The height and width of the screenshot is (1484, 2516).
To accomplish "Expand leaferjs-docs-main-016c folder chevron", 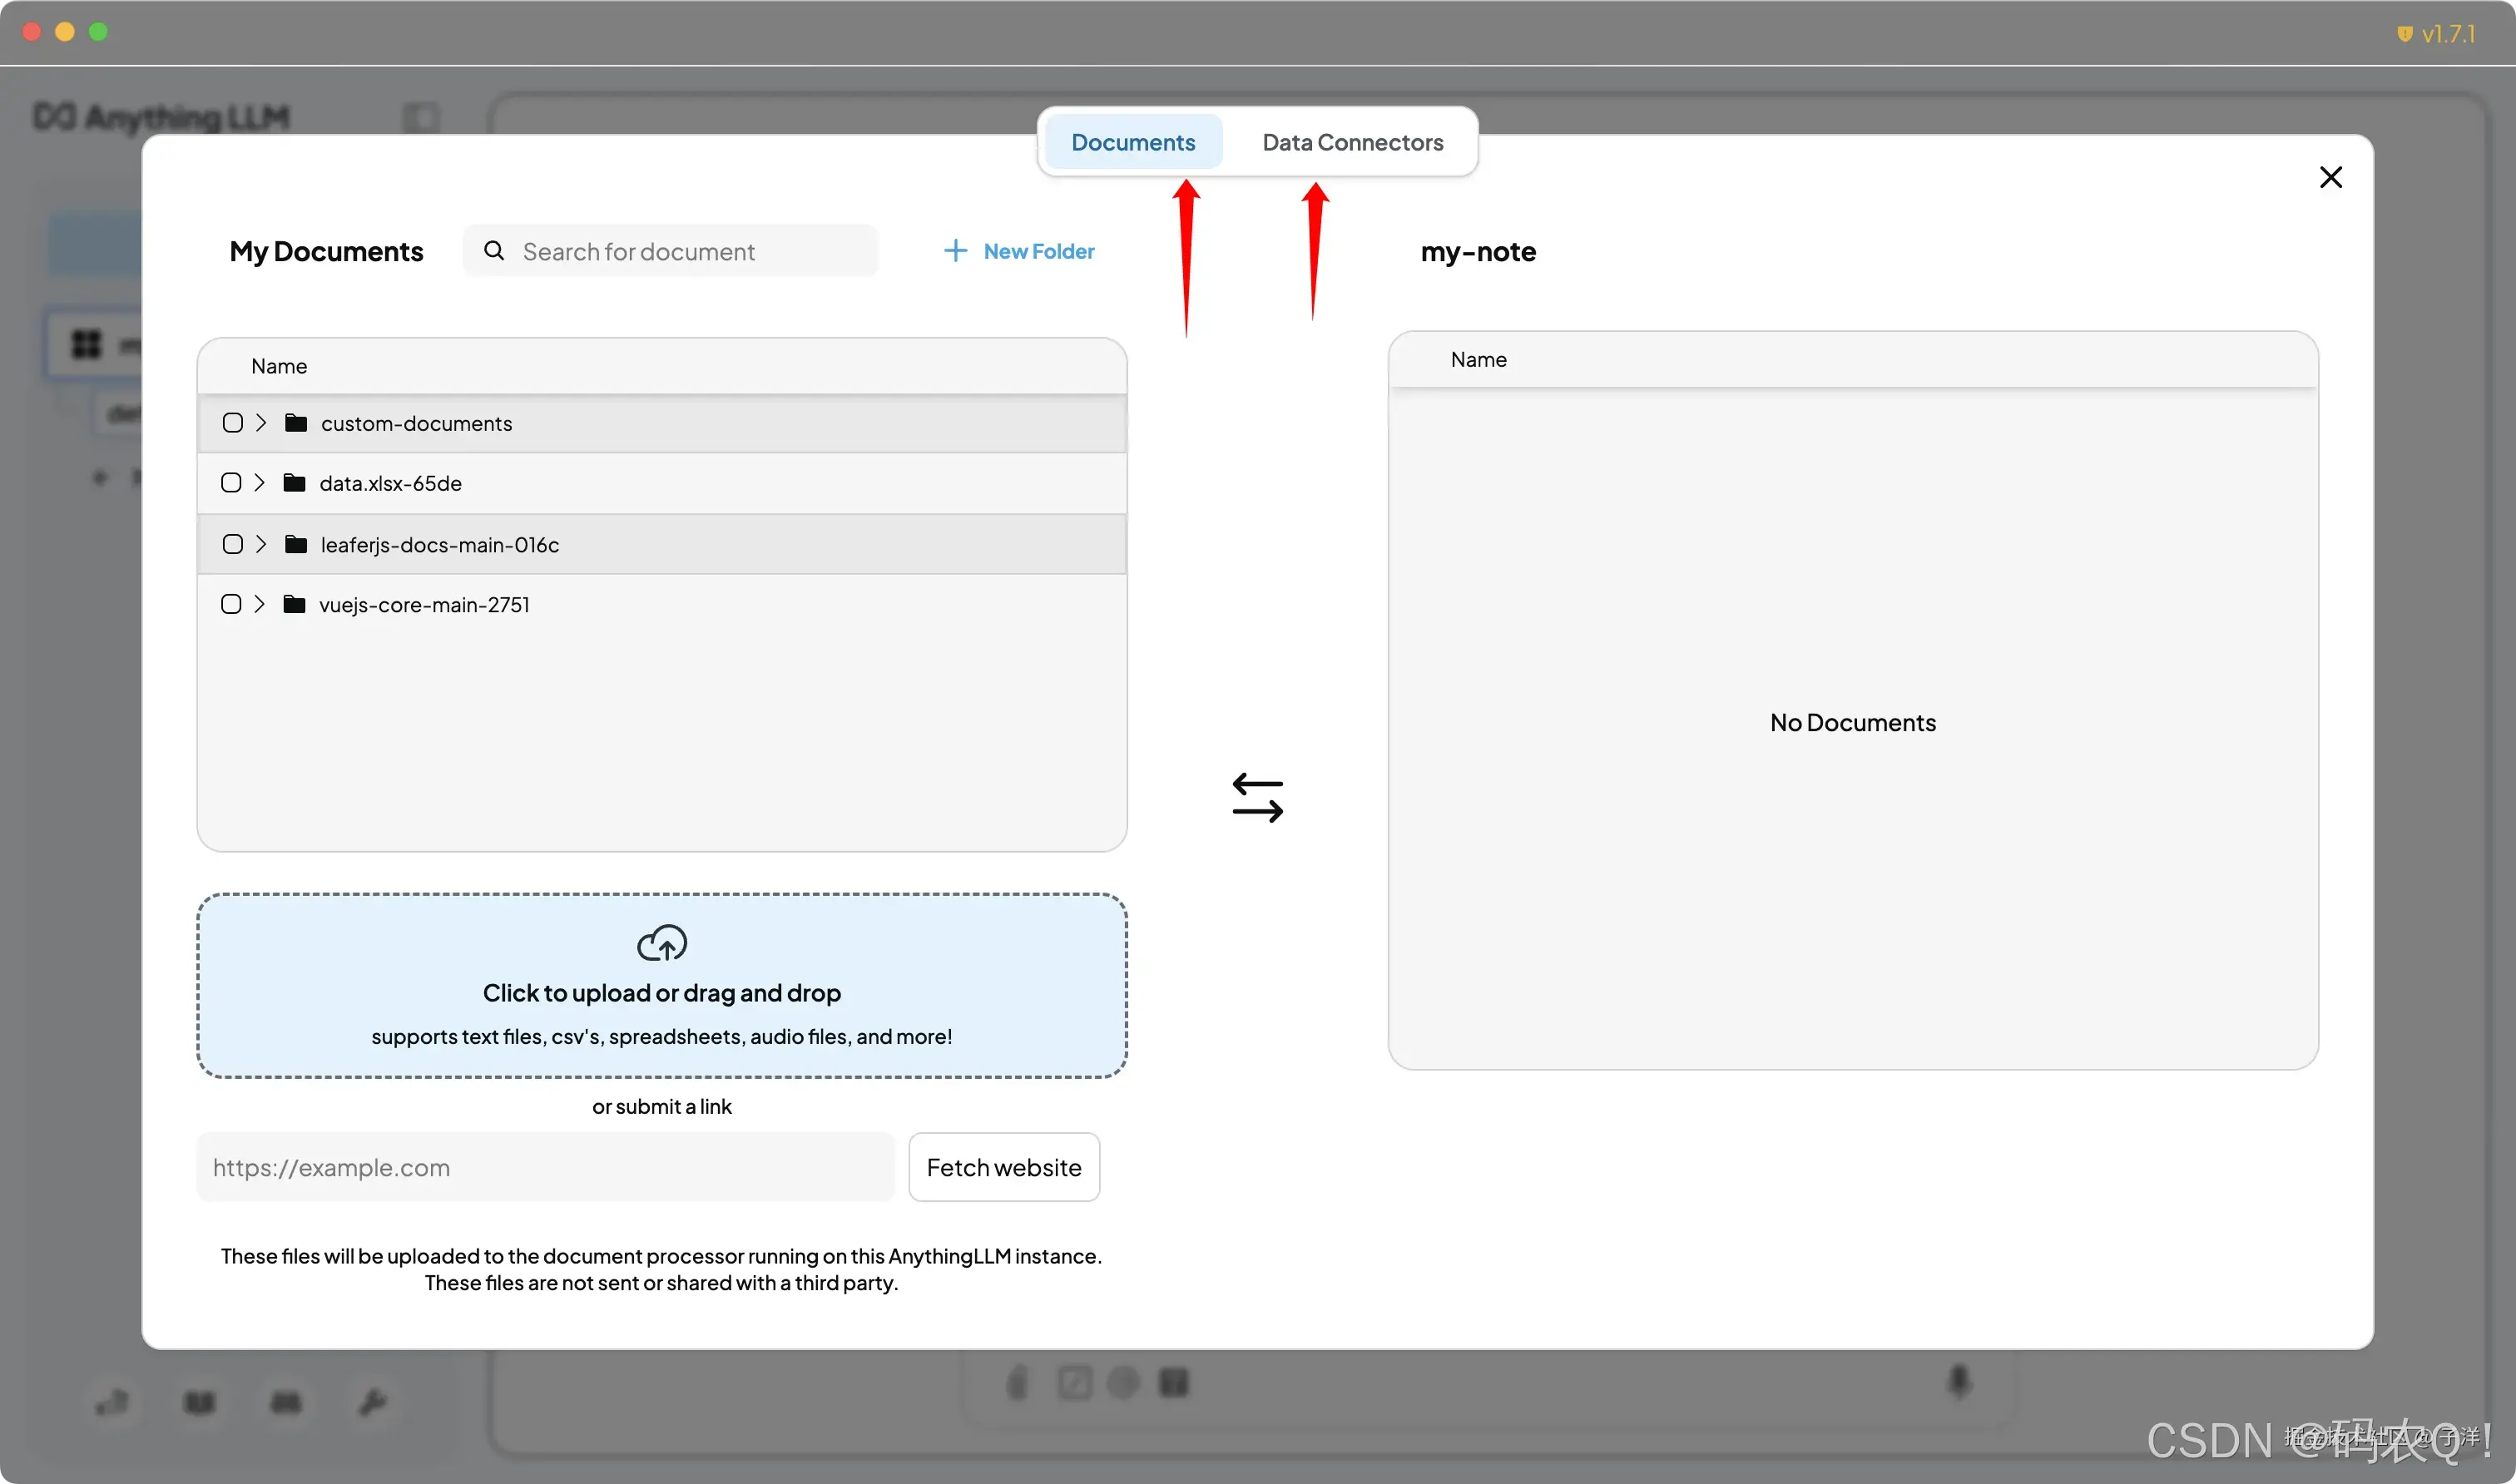I will coord(261,544).
